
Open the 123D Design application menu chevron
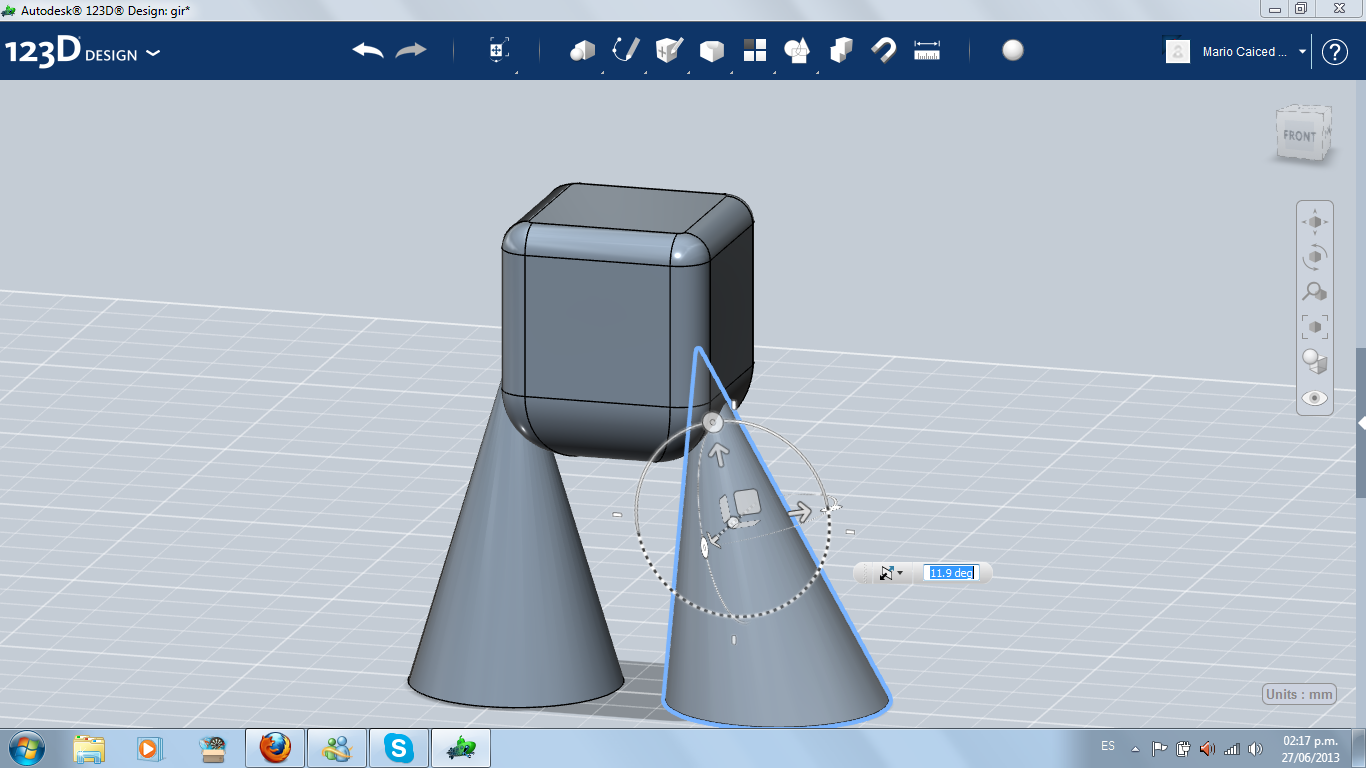click(x=153, y=53)
